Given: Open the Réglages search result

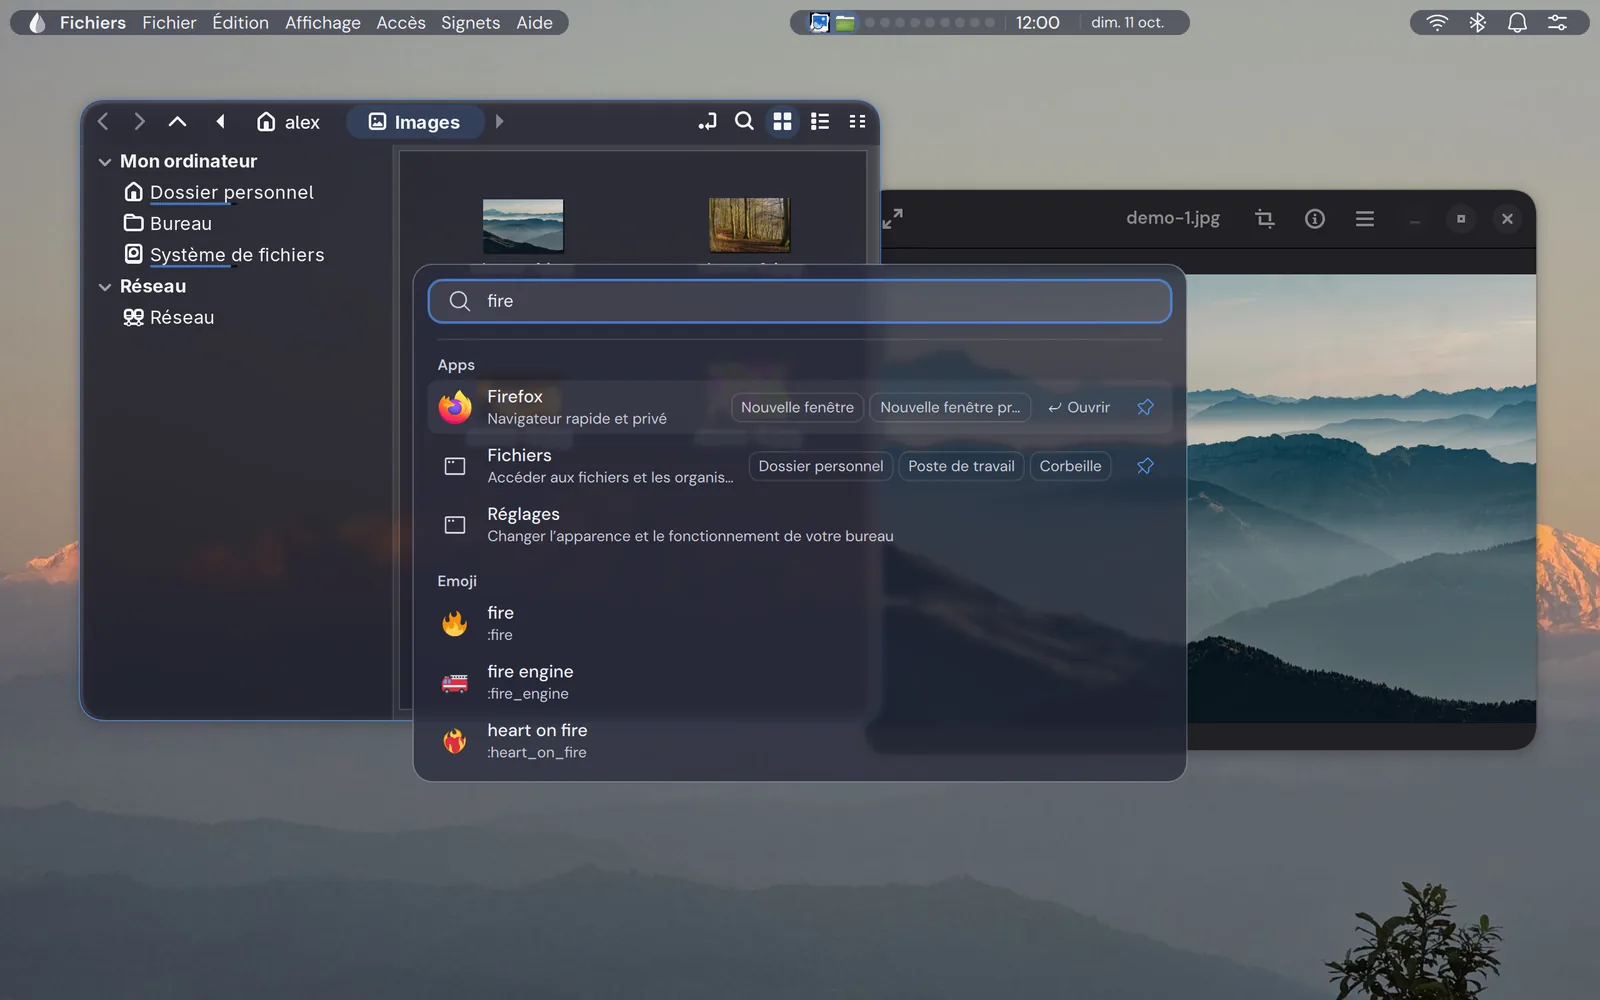Looking at the screenshot, I should click(800, 525).
